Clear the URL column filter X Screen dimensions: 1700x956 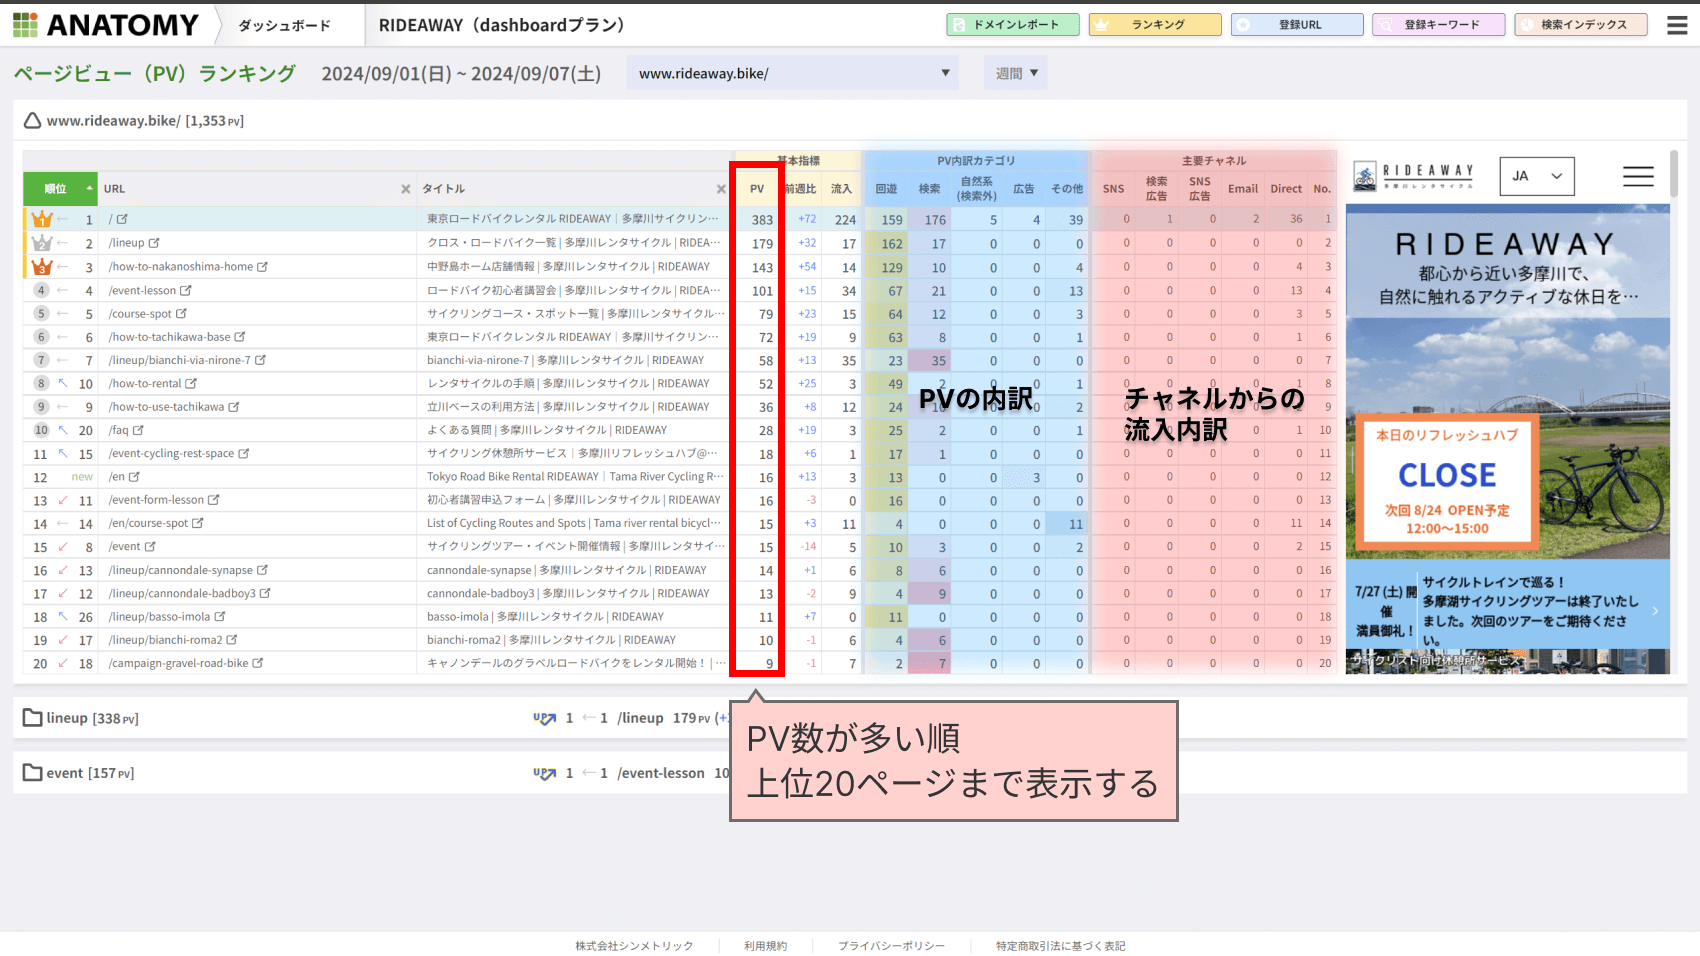pos(406,188)
